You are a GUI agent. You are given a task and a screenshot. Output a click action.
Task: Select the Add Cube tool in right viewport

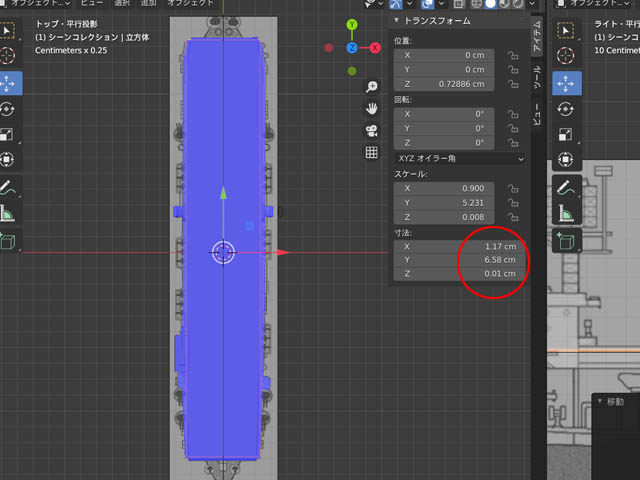coord(566,241)
